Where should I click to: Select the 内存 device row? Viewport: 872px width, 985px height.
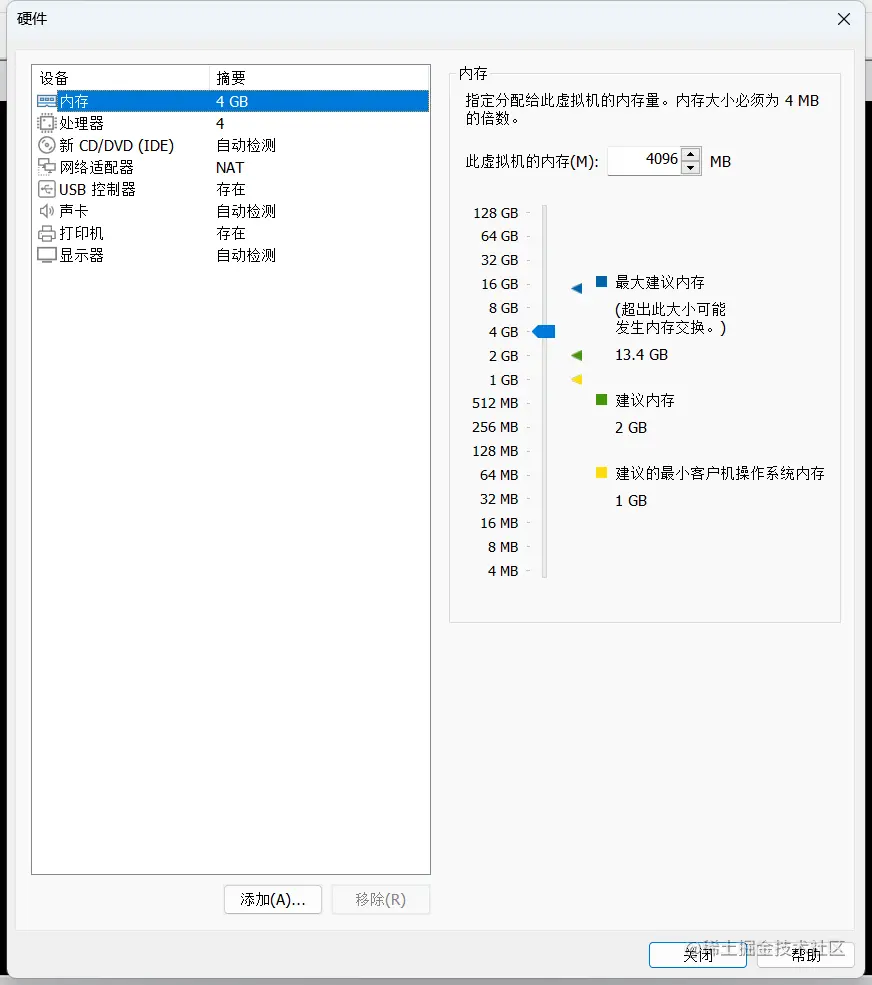[231, 101]
